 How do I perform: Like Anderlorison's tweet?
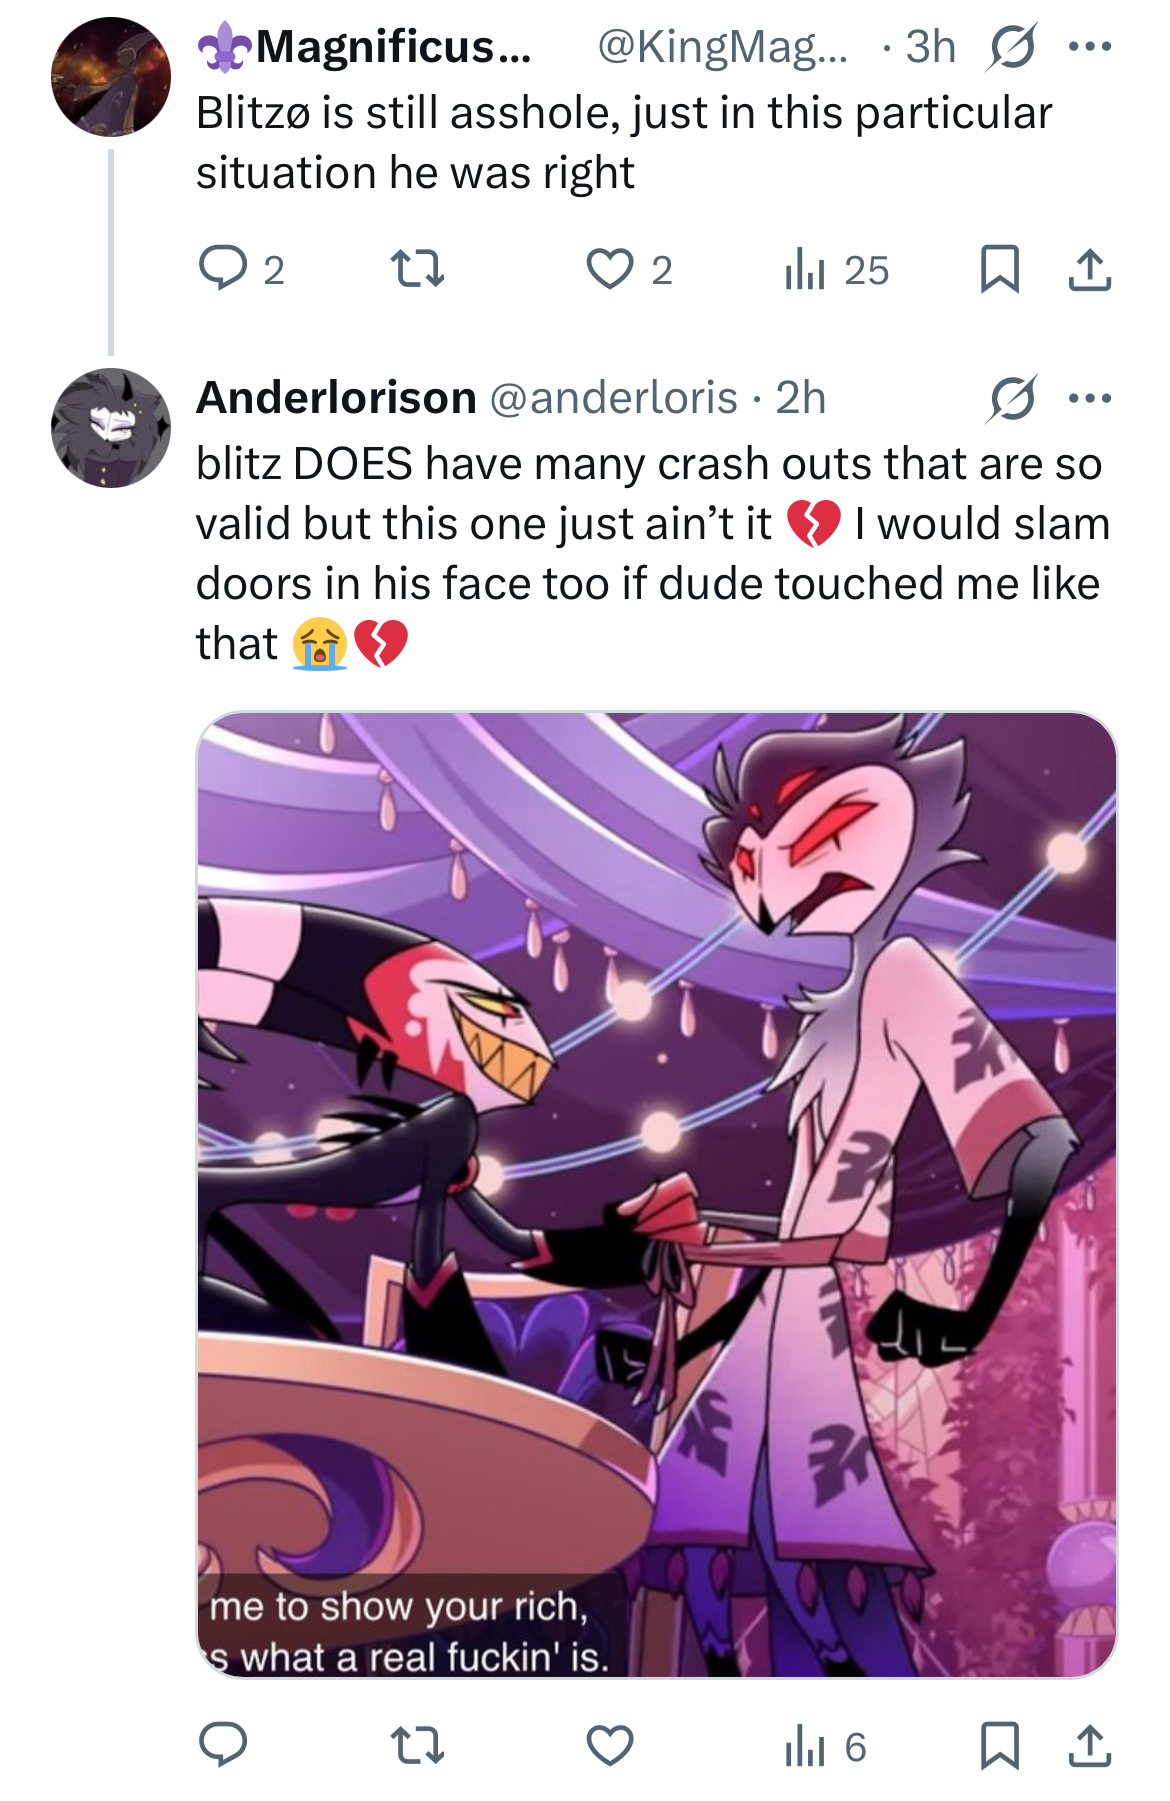[x=609, y=1746]
